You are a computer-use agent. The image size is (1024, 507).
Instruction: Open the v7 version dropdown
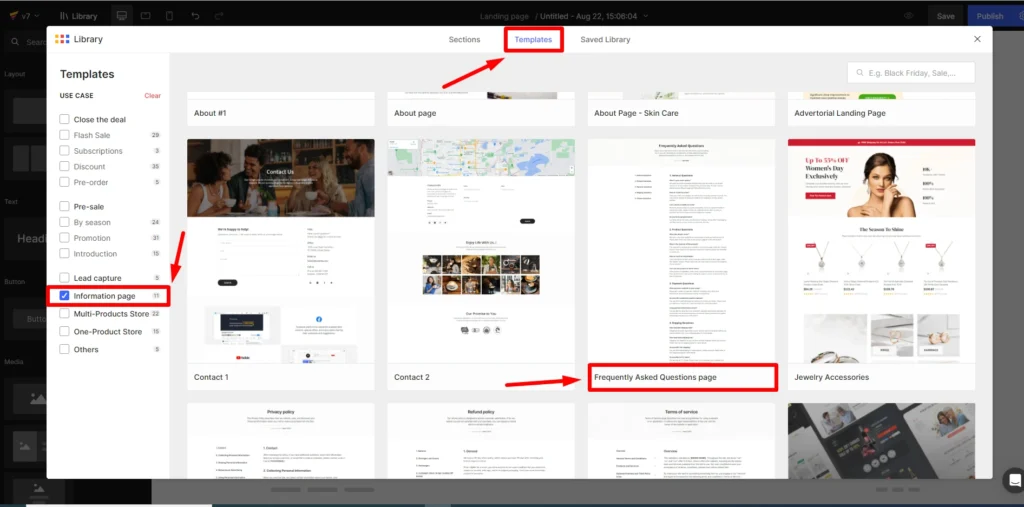[x=25, y=16]
